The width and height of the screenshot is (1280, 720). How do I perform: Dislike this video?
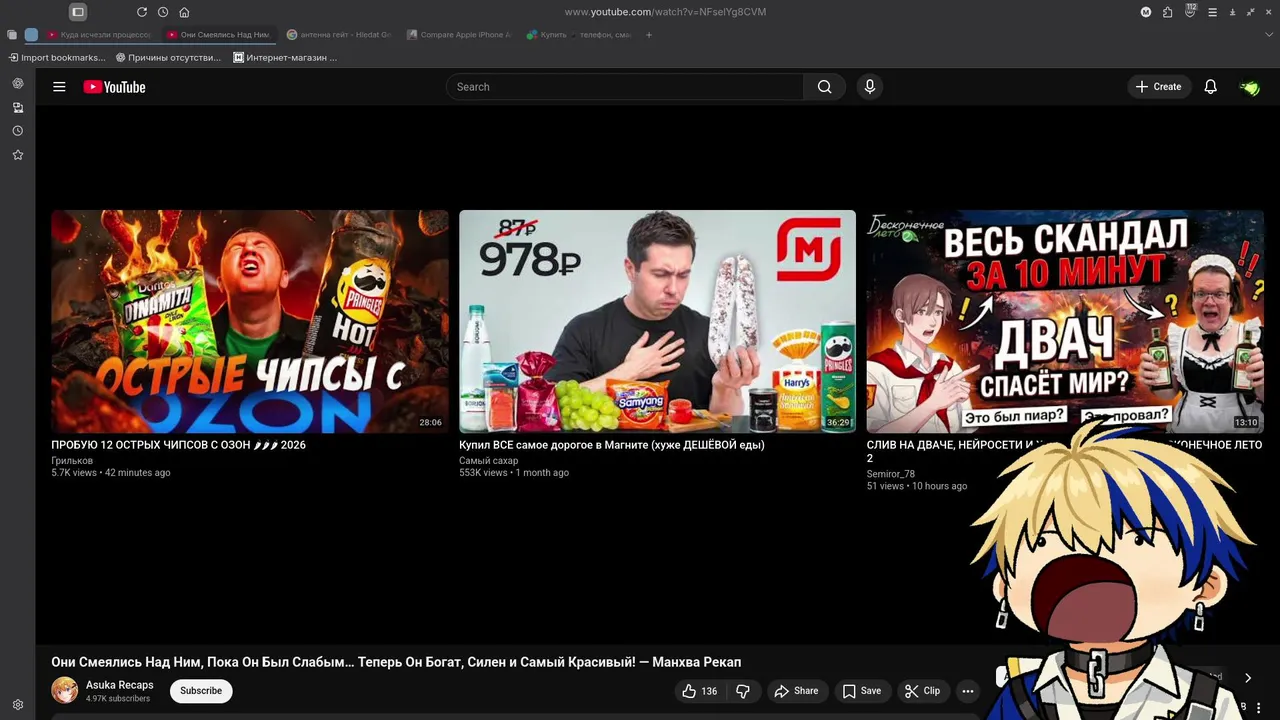coord(743,691)
